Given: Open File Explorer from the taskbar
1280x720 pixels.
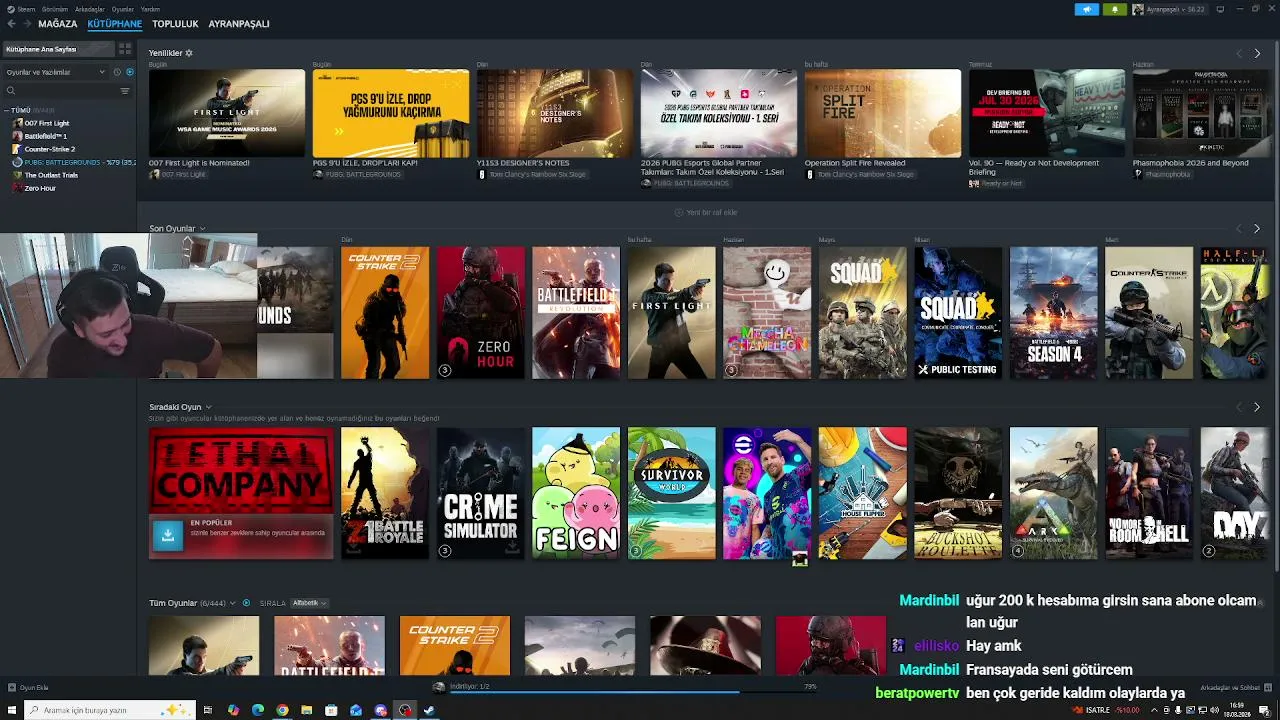Looking at the screenshot, I should pyautogui.click(x=307, y=710).
